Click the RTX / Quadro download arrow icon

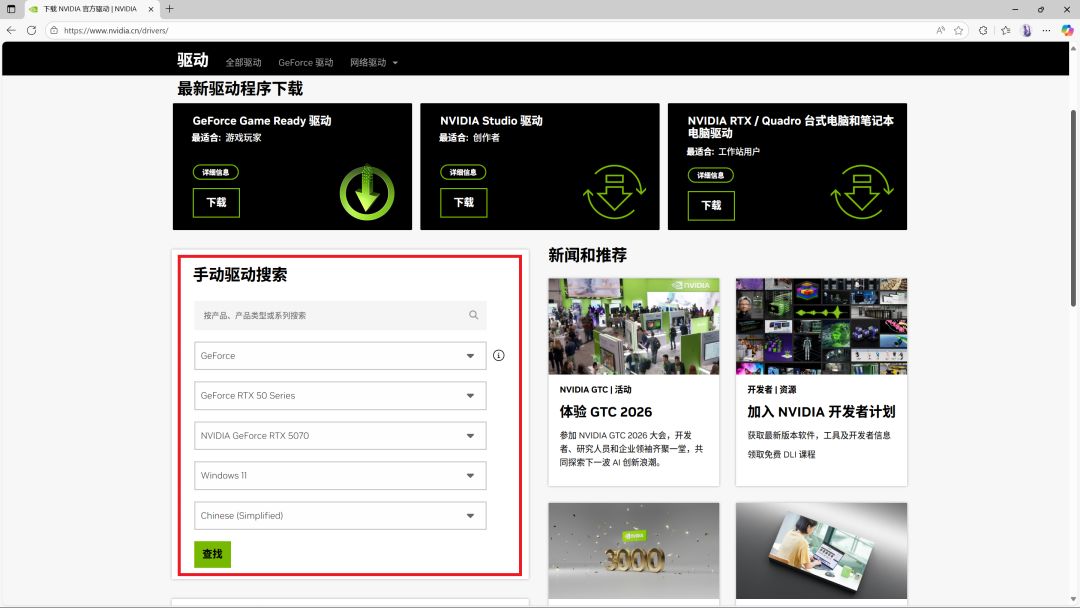click(x=862, y=192)
